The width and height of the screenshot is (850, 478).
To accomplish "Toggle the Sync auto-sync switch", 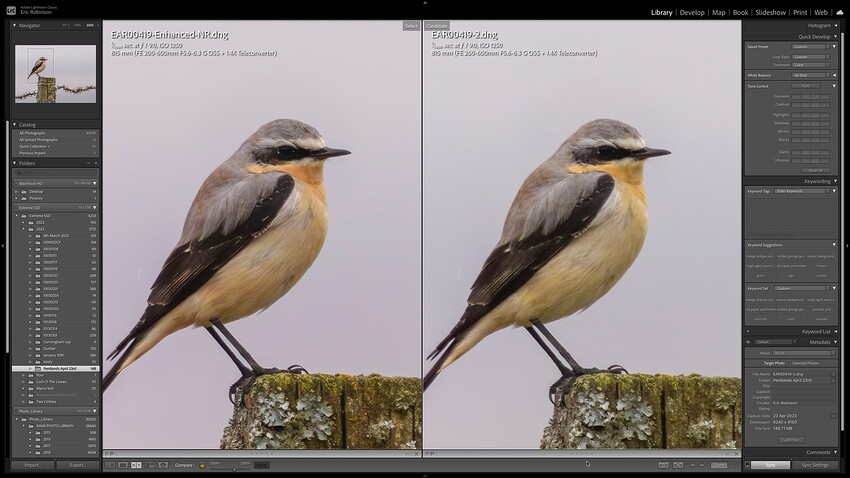I will [x=747, y=465].
